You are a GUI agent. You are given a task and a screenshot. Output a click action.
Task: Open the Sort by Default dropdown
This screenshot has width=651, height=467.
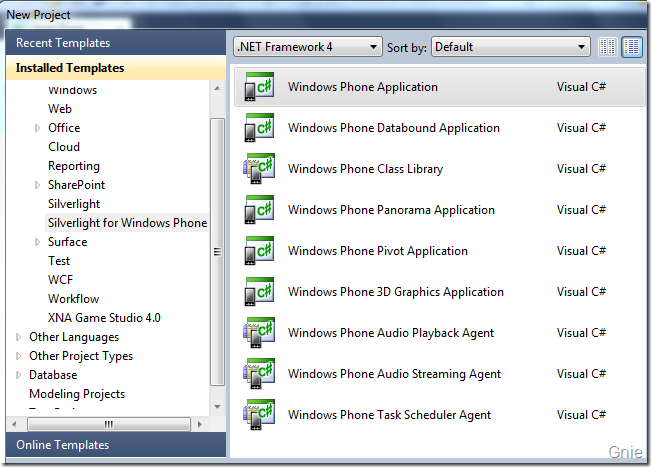point(511,47)
